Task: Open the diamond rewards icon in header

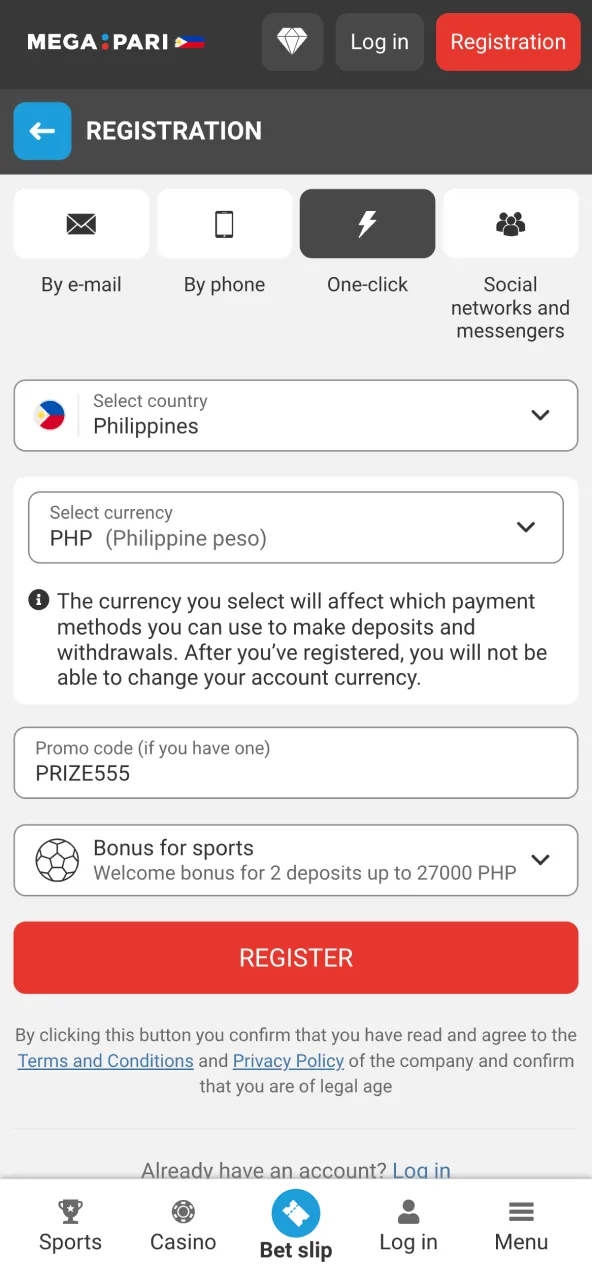Action: click(x=292, y=42)
